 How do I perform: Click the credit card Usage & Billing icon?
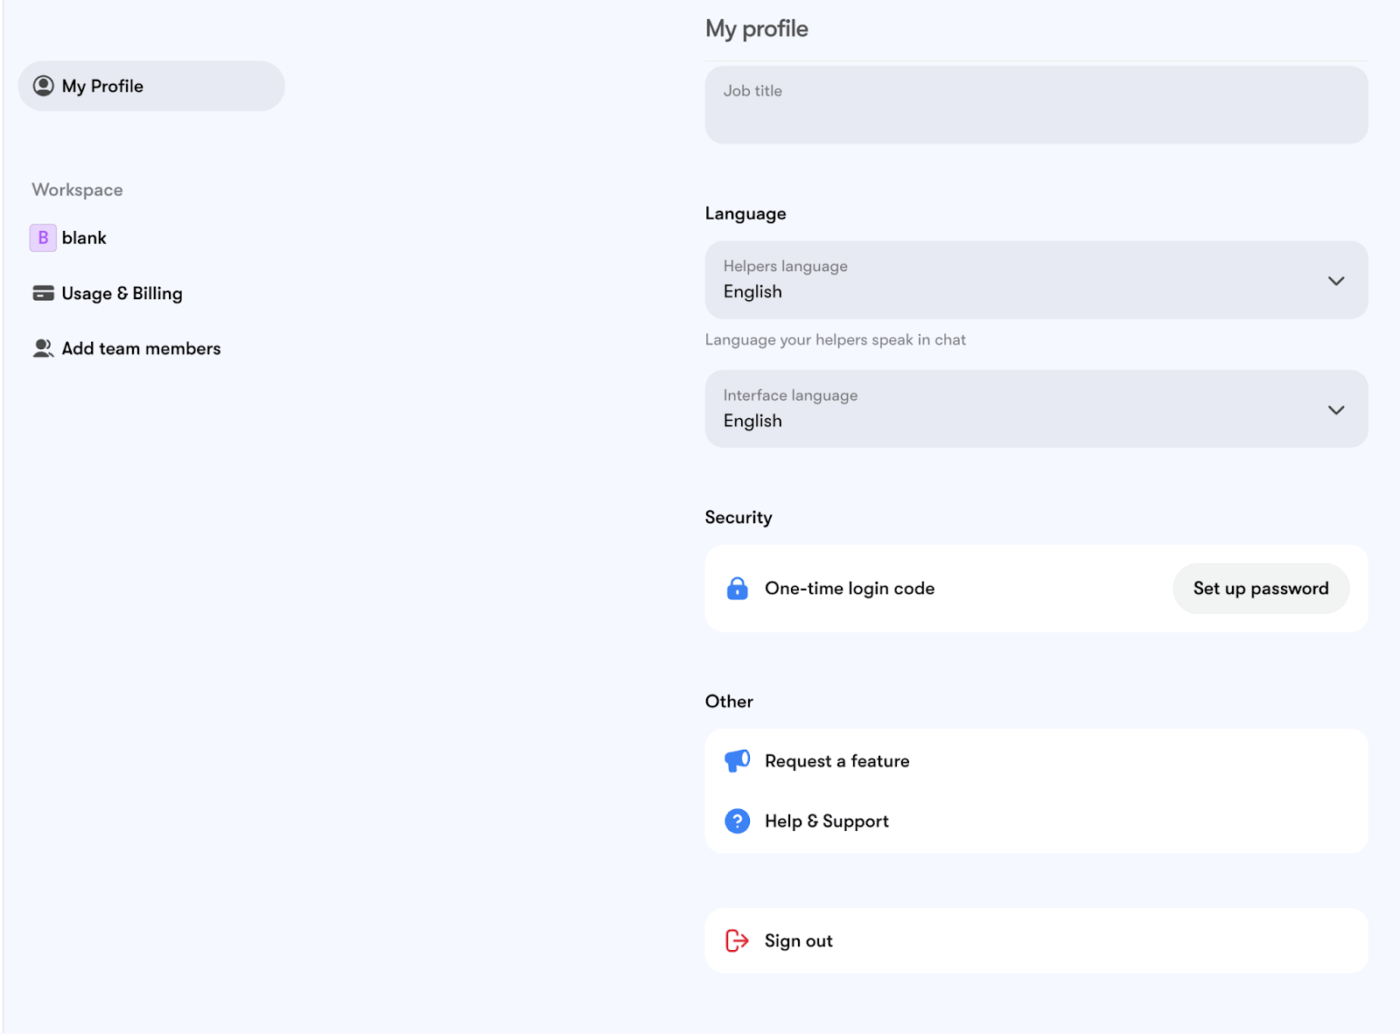43,293
